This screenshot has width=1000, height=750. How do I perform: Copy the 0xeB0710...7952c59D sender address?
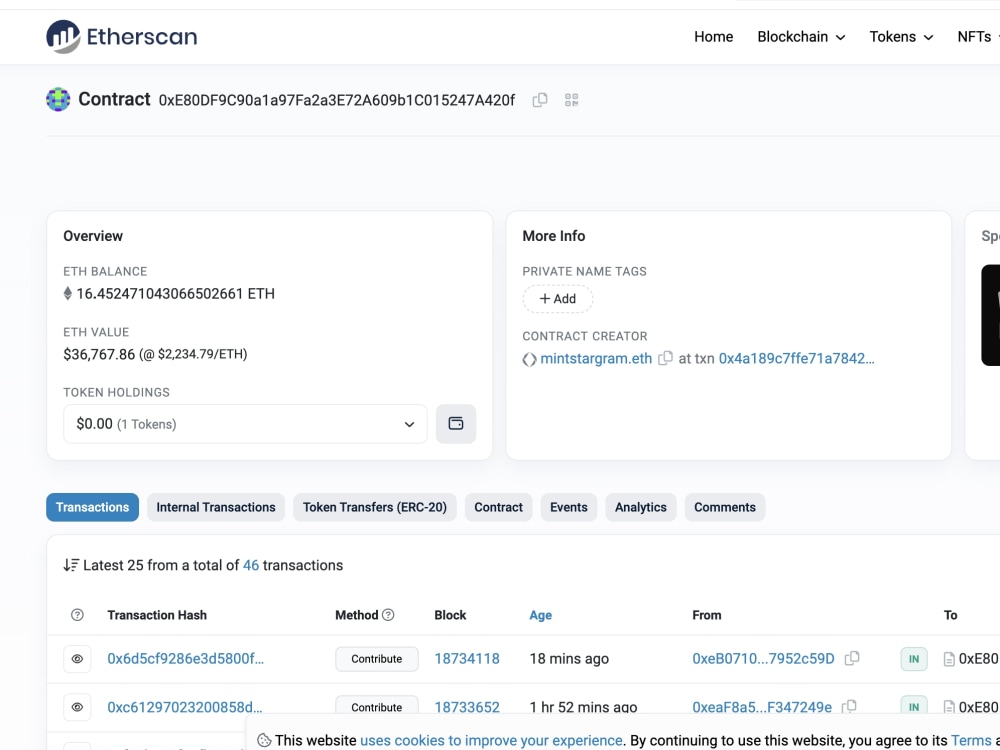point(852,658)
